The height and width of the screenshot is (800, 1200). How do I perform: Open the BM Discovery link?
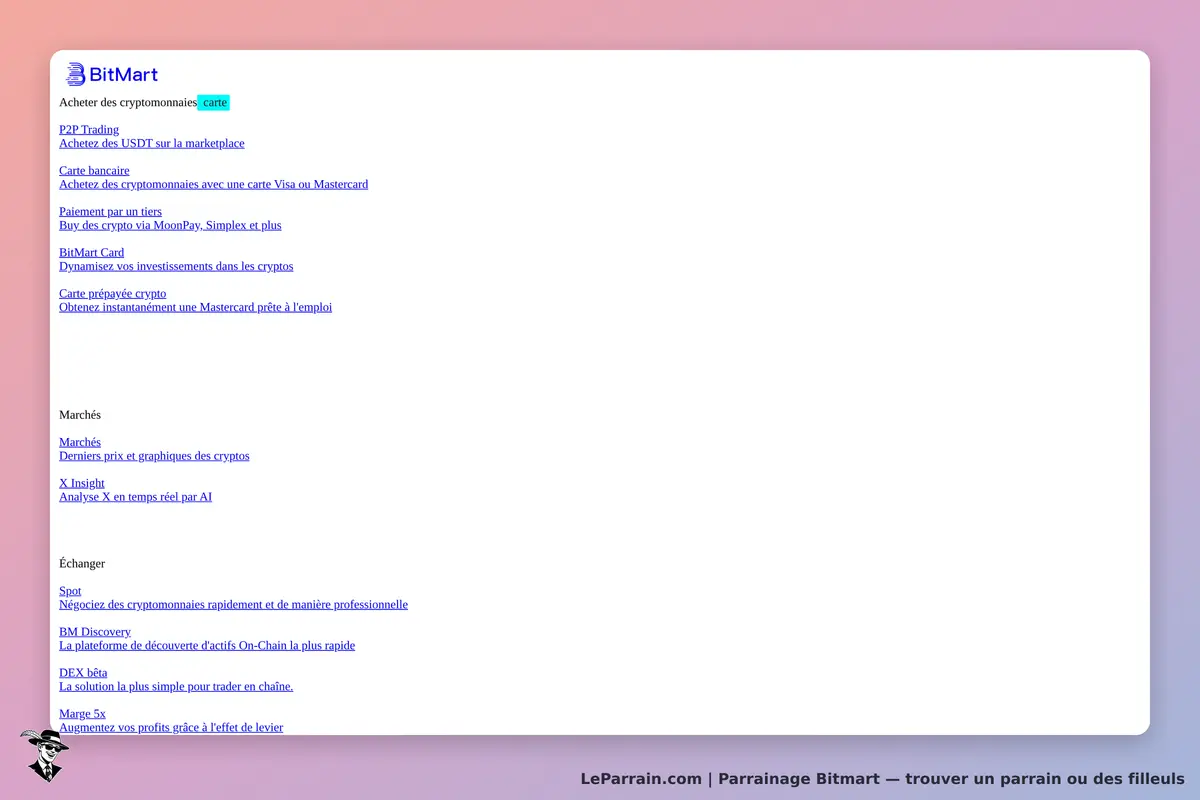95,633
